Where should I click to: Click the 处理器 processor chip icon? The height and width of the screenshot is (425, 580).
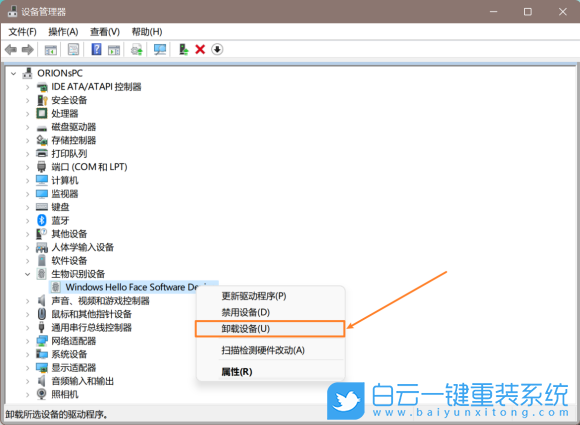42,113
